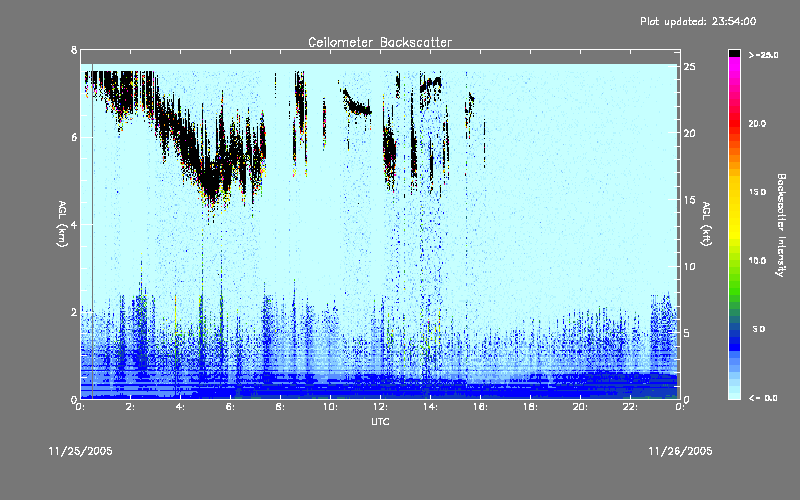Click the 4 tick on the km axis
The height and width of the screenshot is (500, 800).
[x=74, y=224]
